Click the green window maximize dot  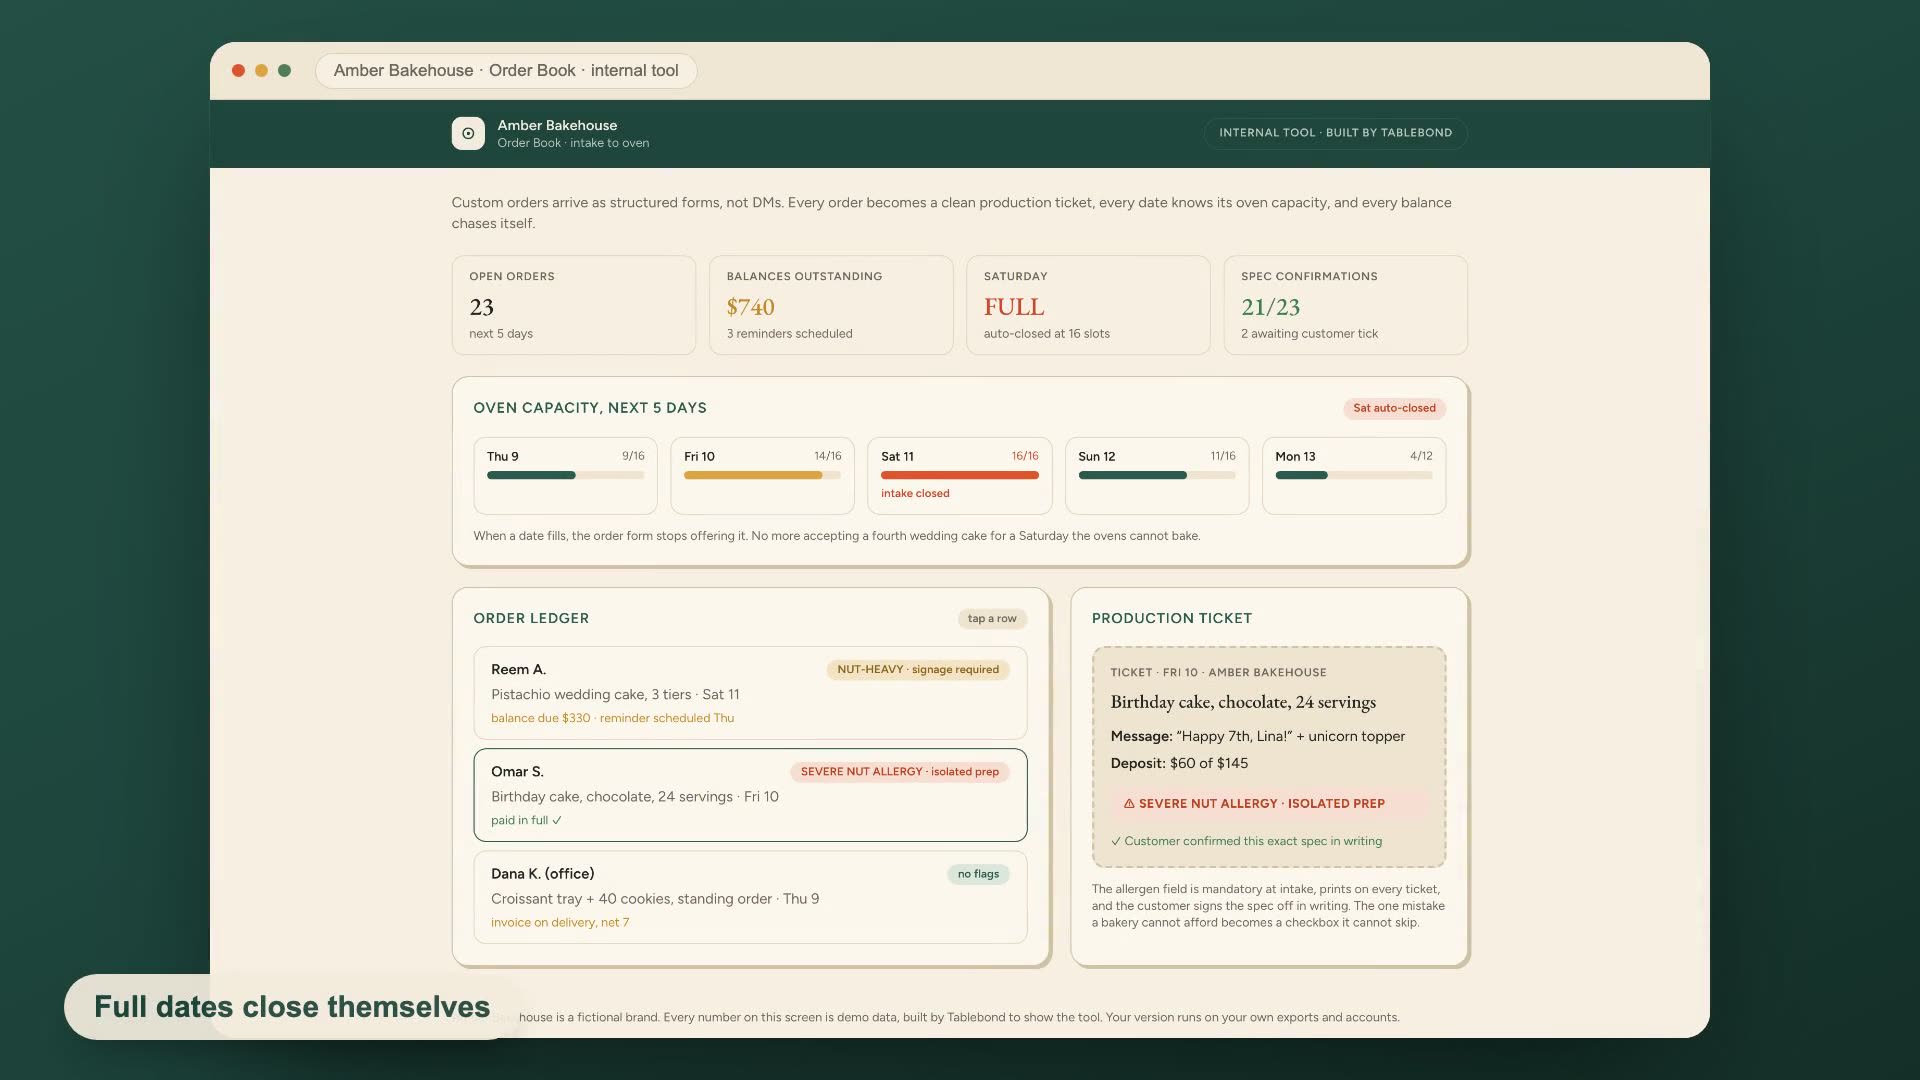pyautogui.click(x=284, y=70)
